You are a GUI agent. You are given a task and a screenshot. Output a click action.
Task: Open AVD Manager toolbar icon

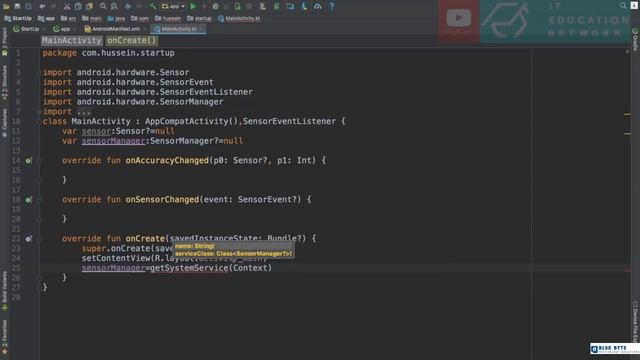pos(262,7)
